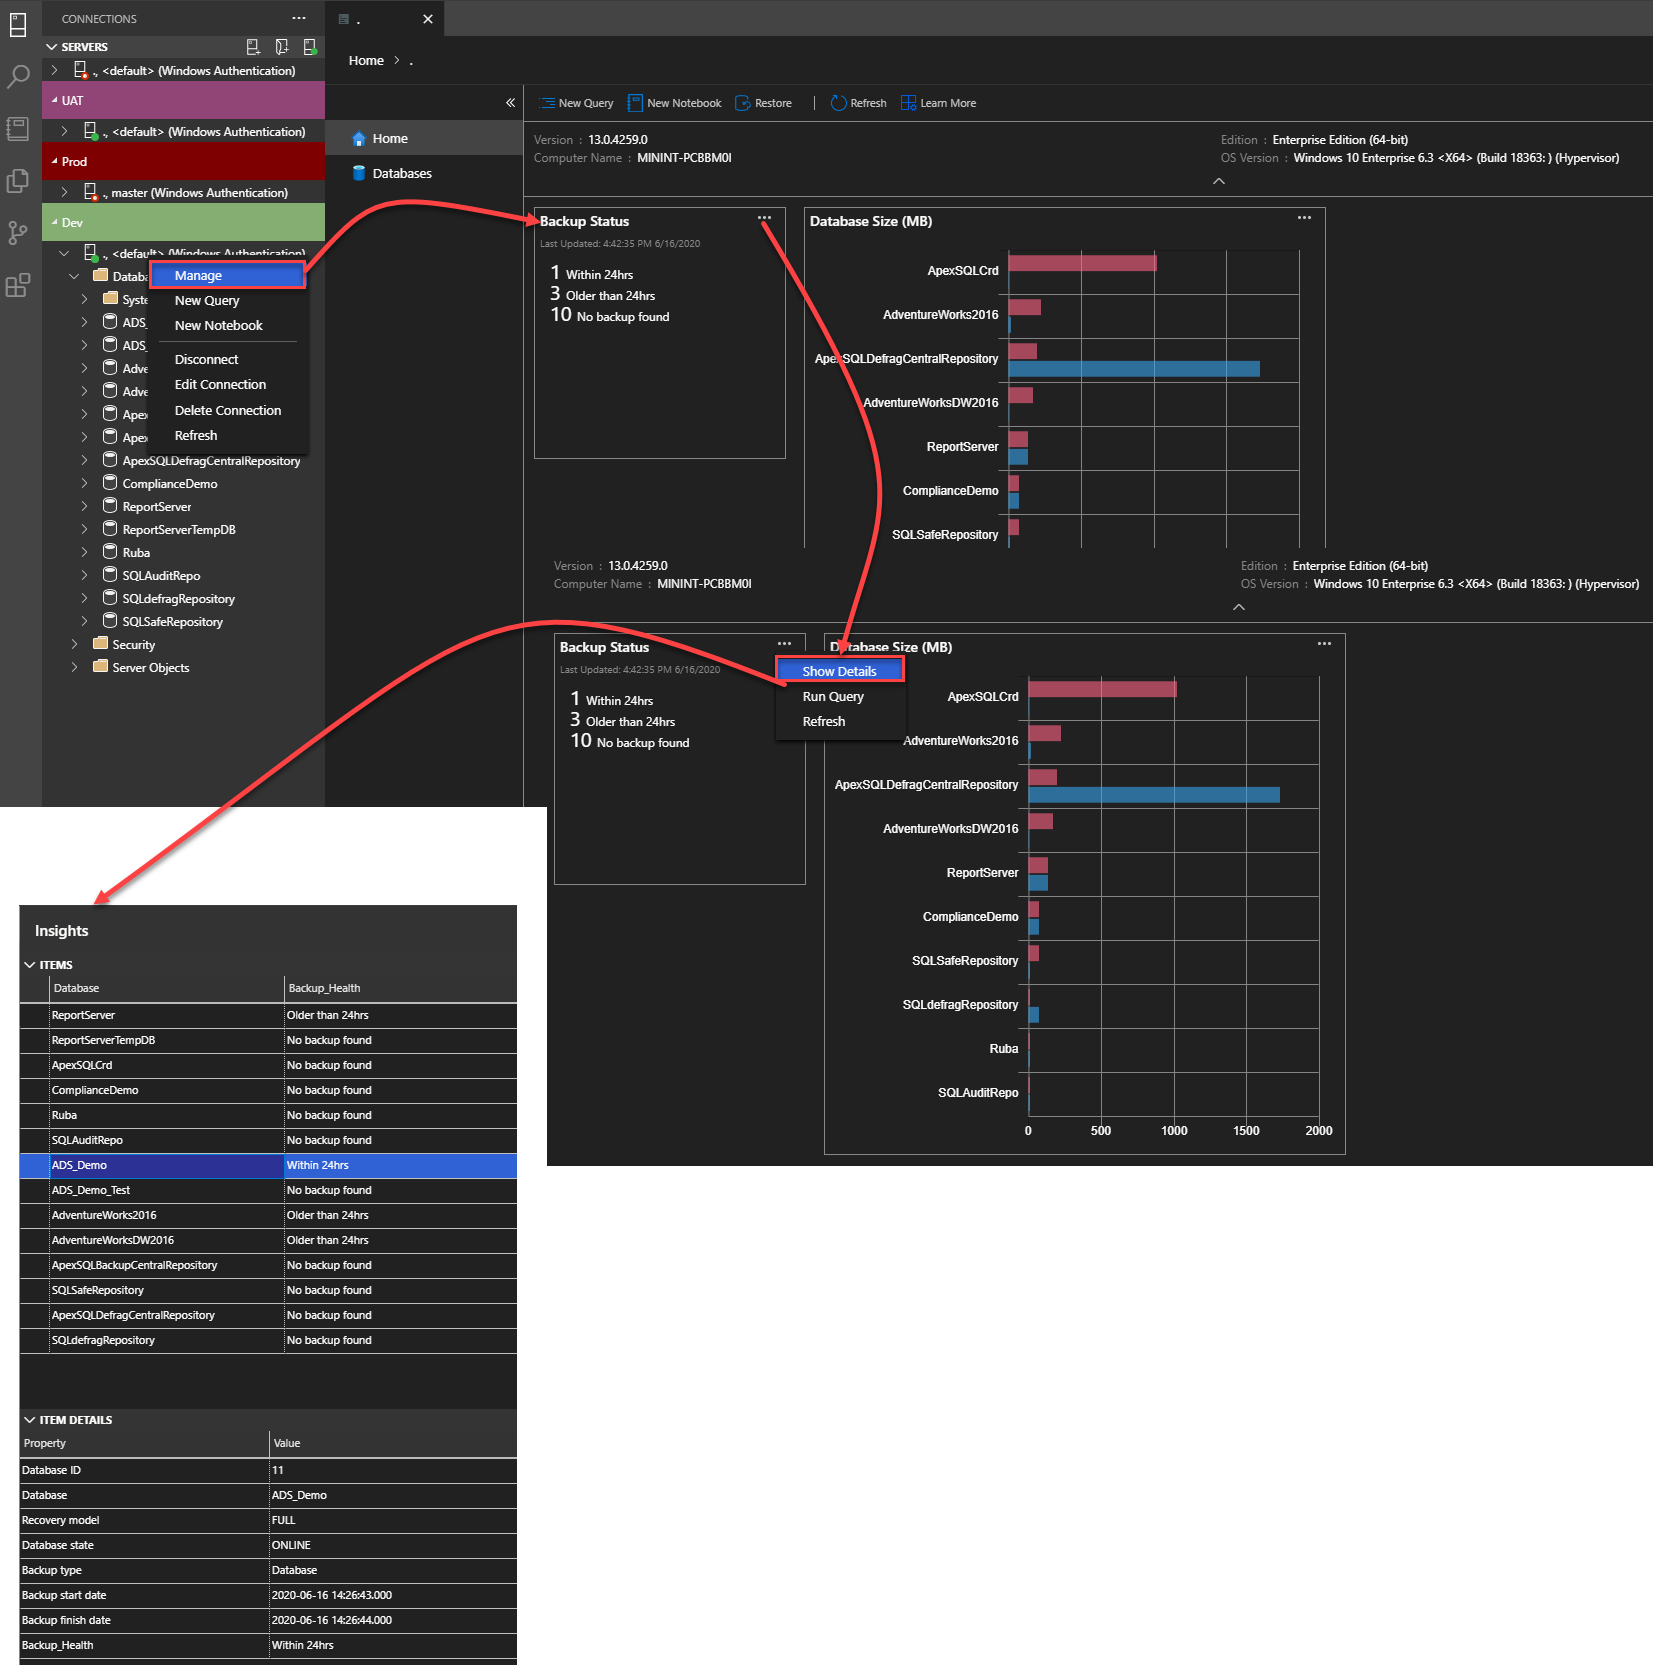
Task: Close the dashboard editor tab
Action: pyautogui.click(x=428, y=19)
